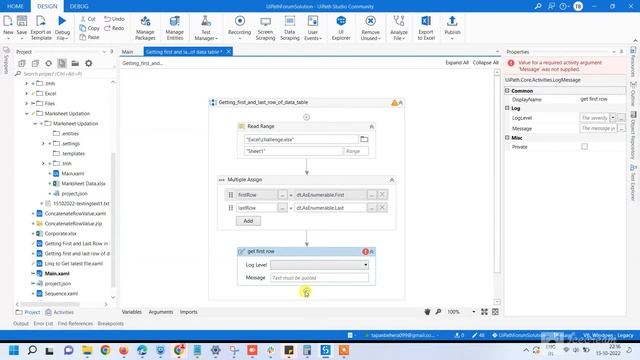Click Collapse All
Image resolution: width=640 pixels, height=360 pixels.
click(486, 62)
